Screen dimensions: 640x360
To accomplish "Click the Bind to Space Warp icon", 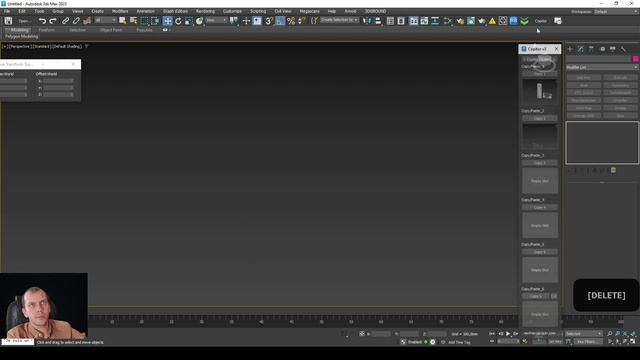I will (87, 21).
